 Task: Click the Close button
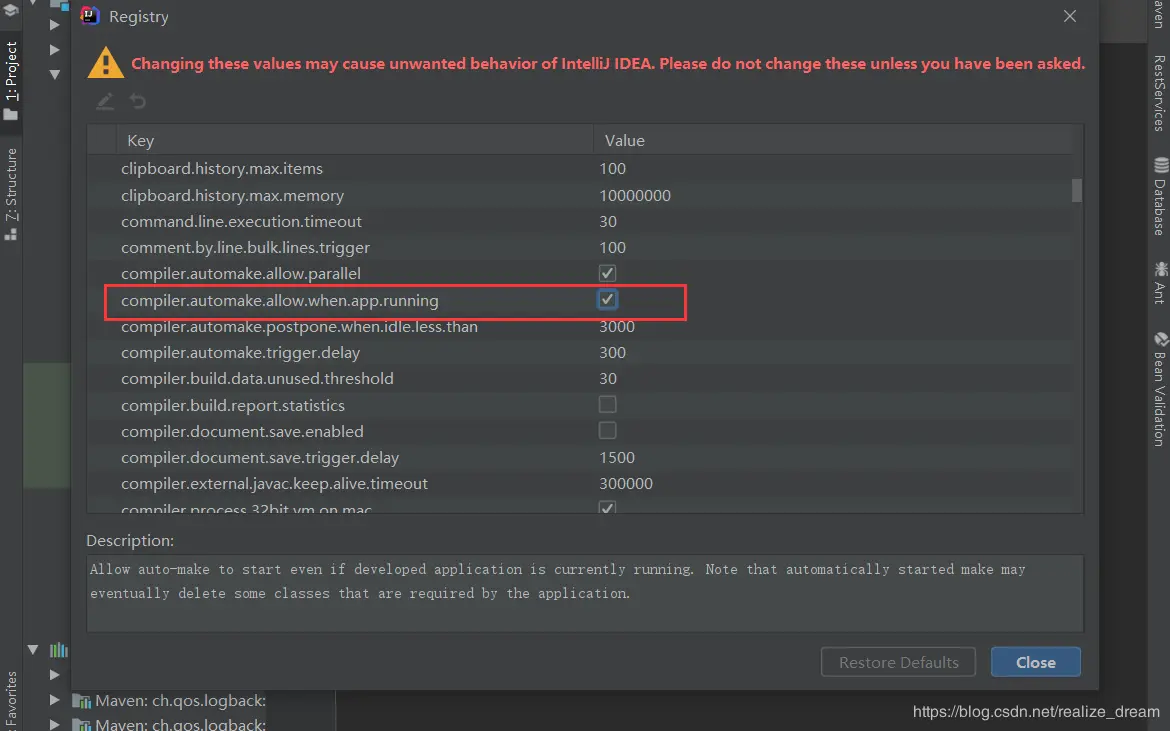click(1035, 662)
